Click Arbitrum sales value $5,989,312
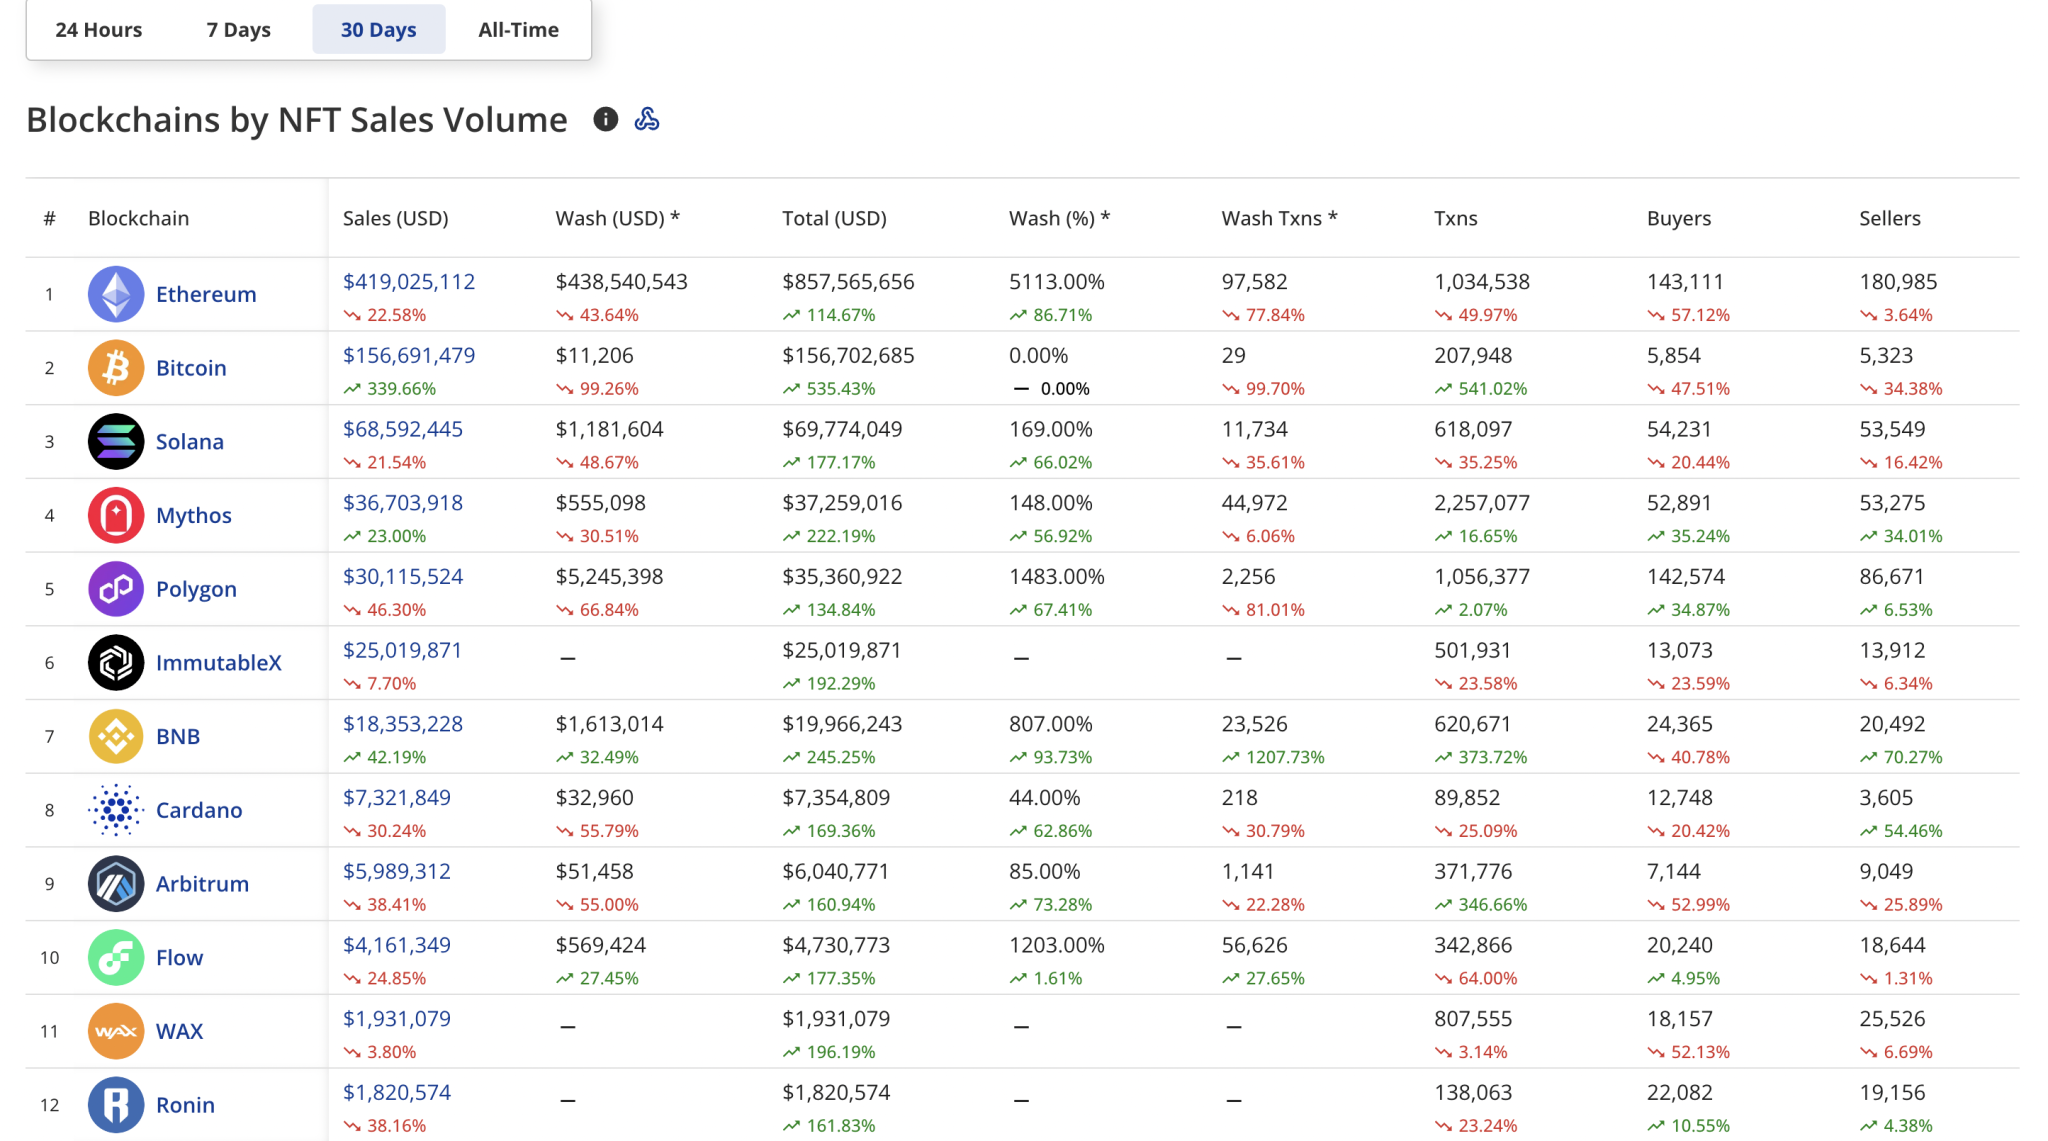 (x=397, y=872)
